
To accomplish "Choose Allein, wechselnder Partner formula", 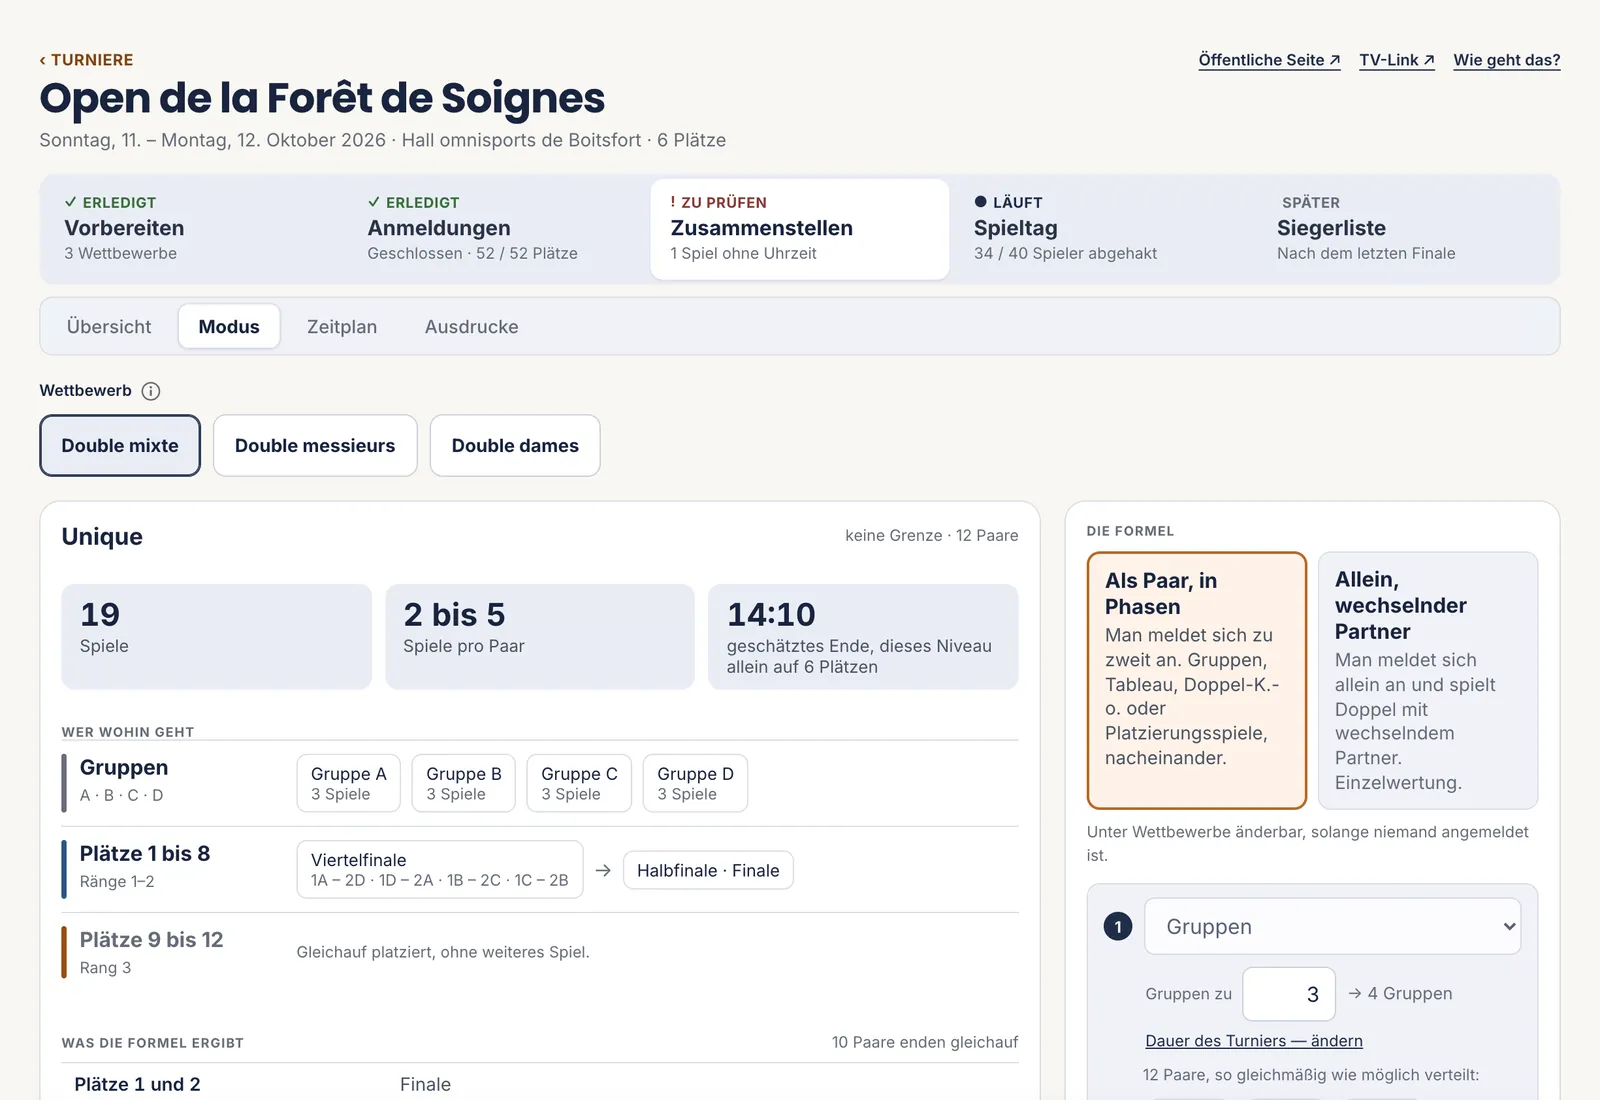I will (1428, 680).
